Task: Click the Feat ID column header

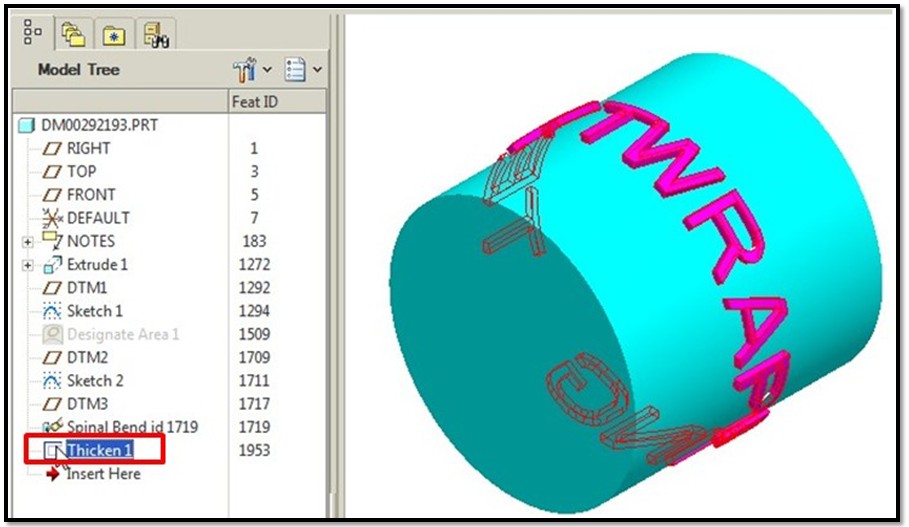Action: [x=277, y=101]
